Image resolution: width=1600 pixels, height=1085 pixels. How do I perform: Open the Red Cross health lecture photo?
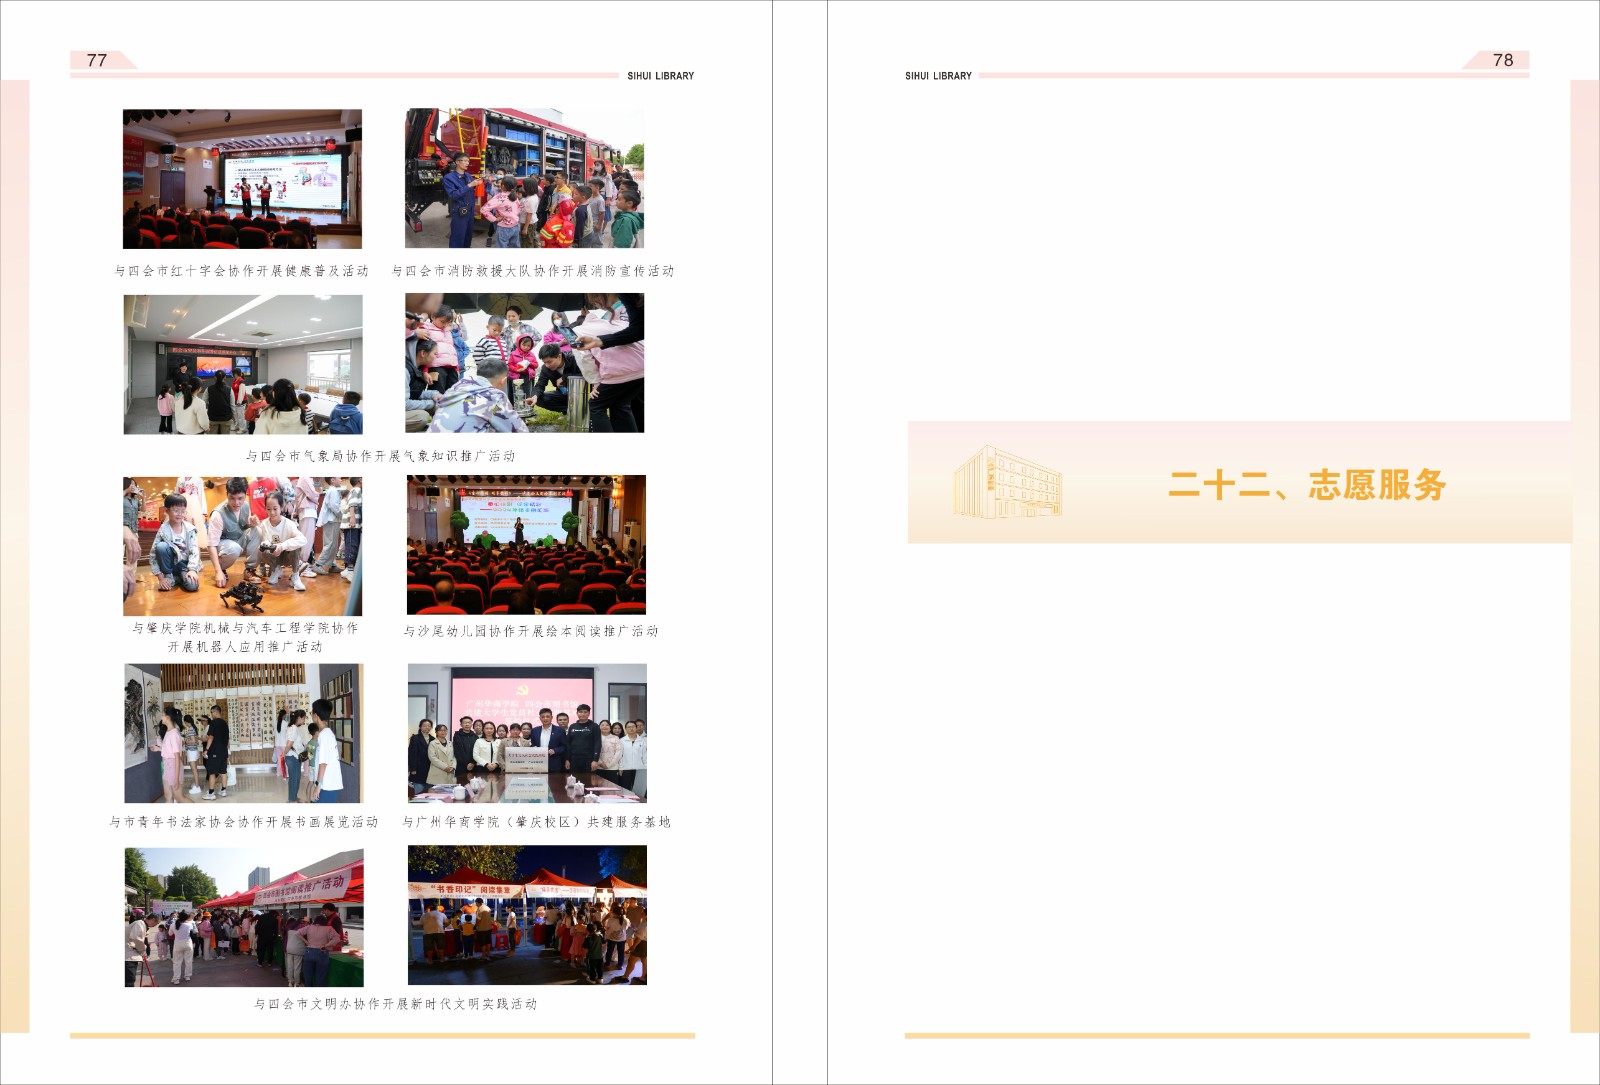pos(242,179)
